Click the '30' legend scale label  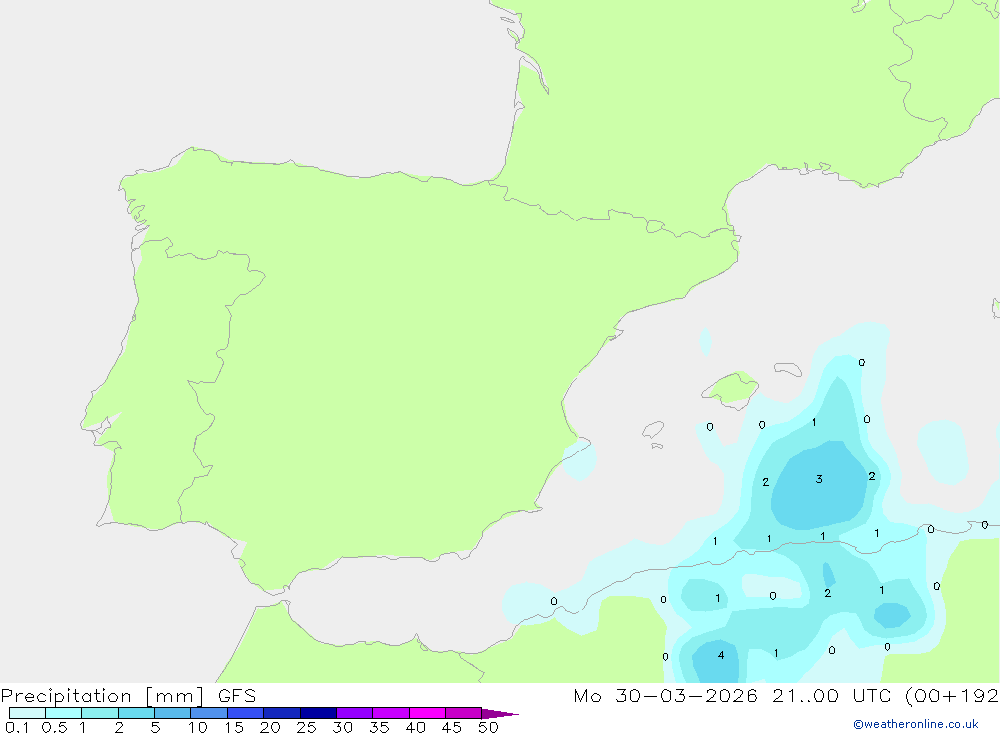coord(342,727)
